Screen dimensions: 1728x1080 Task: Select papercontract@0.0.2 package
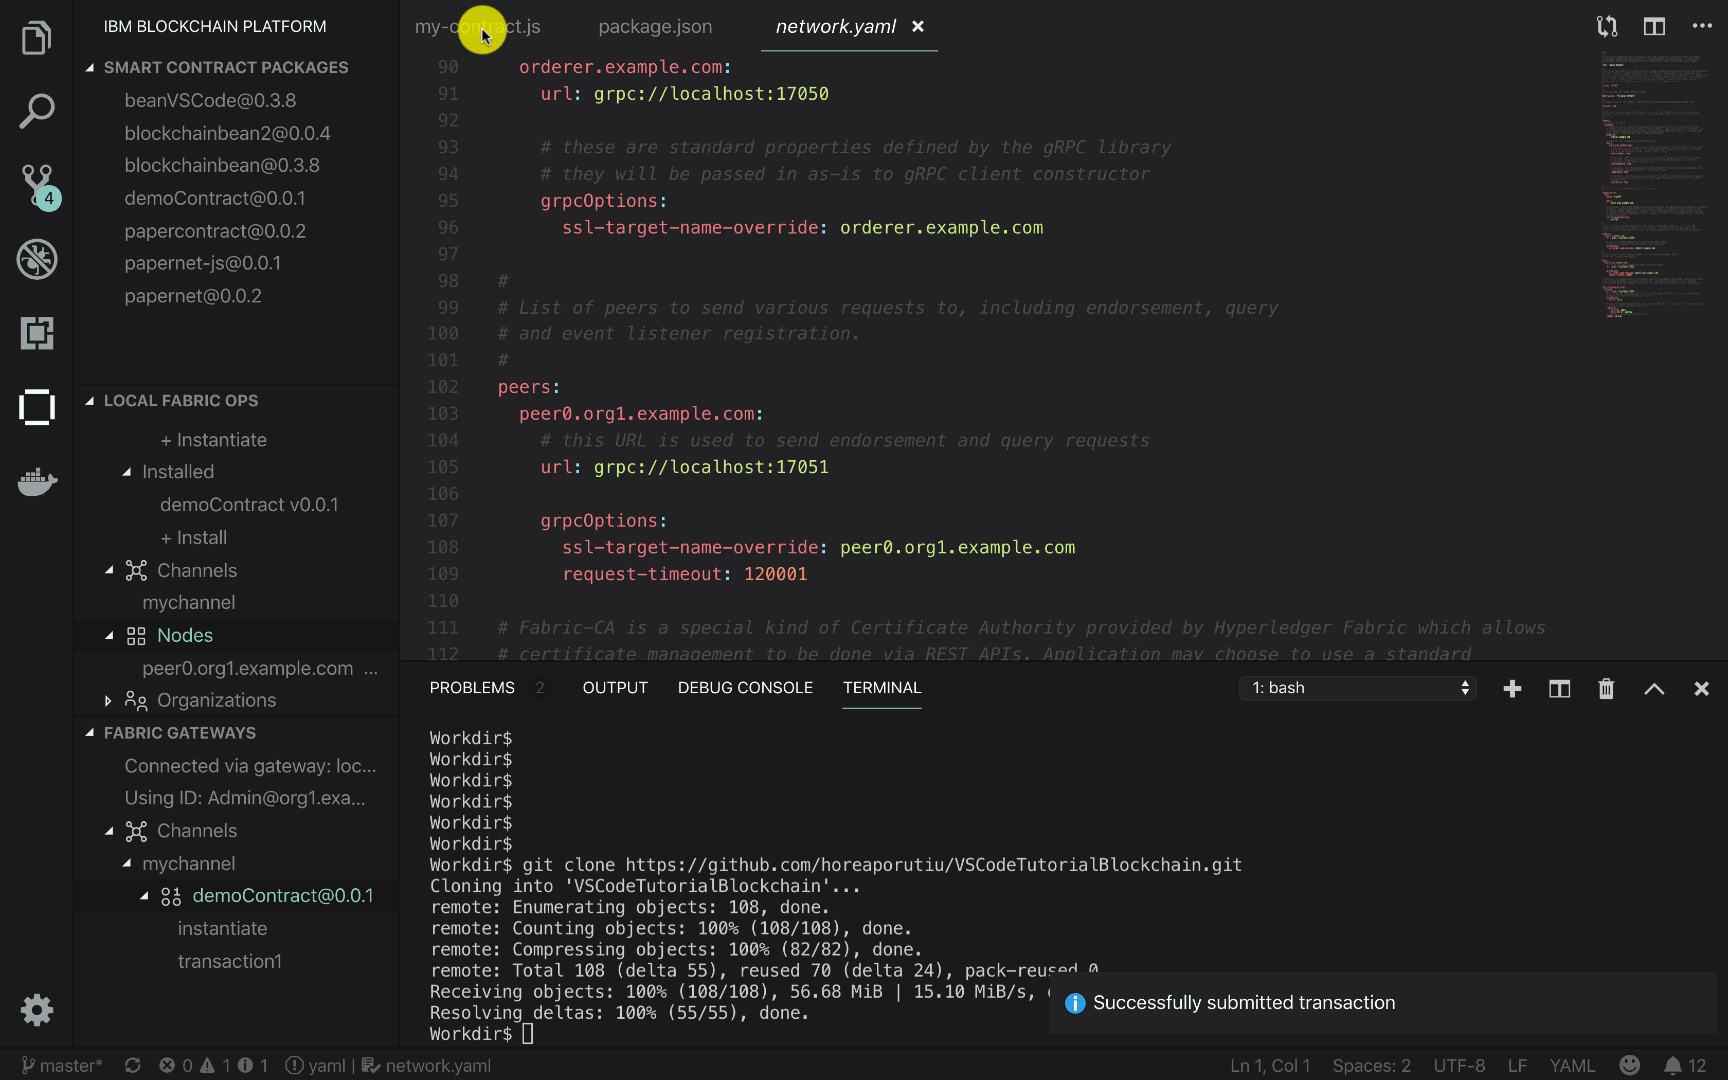pos(215,232)
